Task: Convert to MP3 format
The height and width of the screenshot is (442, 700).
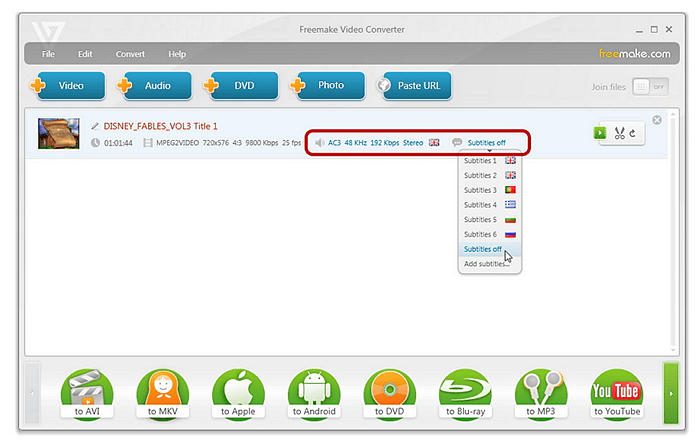Action: 541,394
